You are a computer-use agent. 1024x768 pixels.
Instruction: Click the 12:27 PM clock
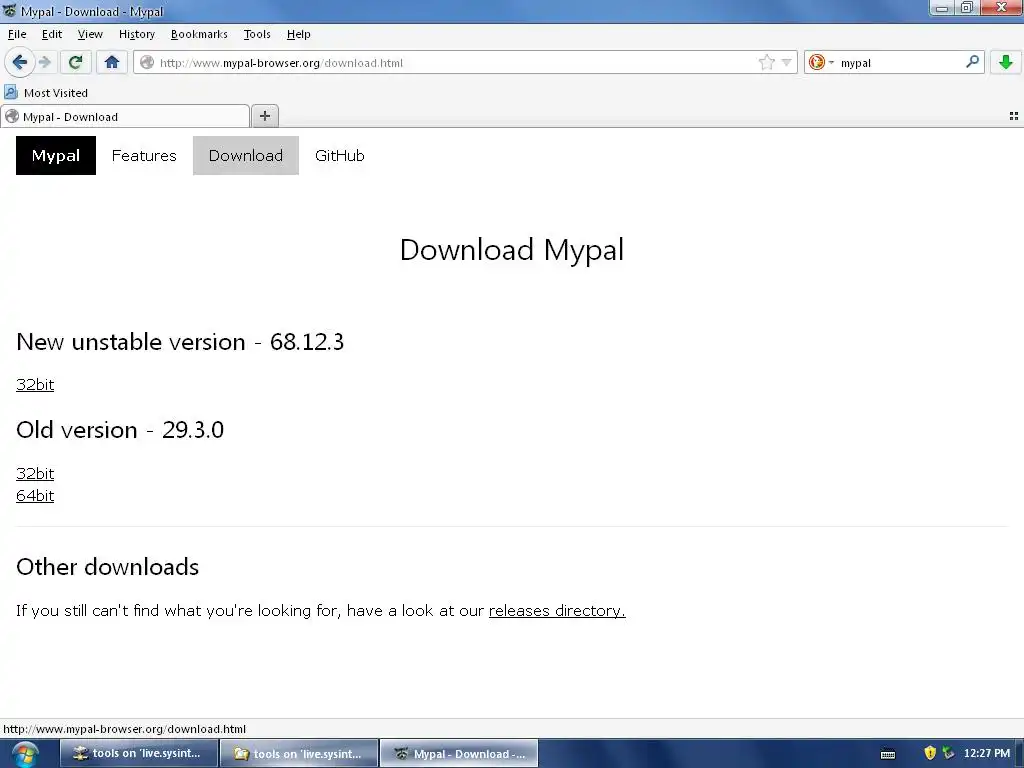coord(987,754)
